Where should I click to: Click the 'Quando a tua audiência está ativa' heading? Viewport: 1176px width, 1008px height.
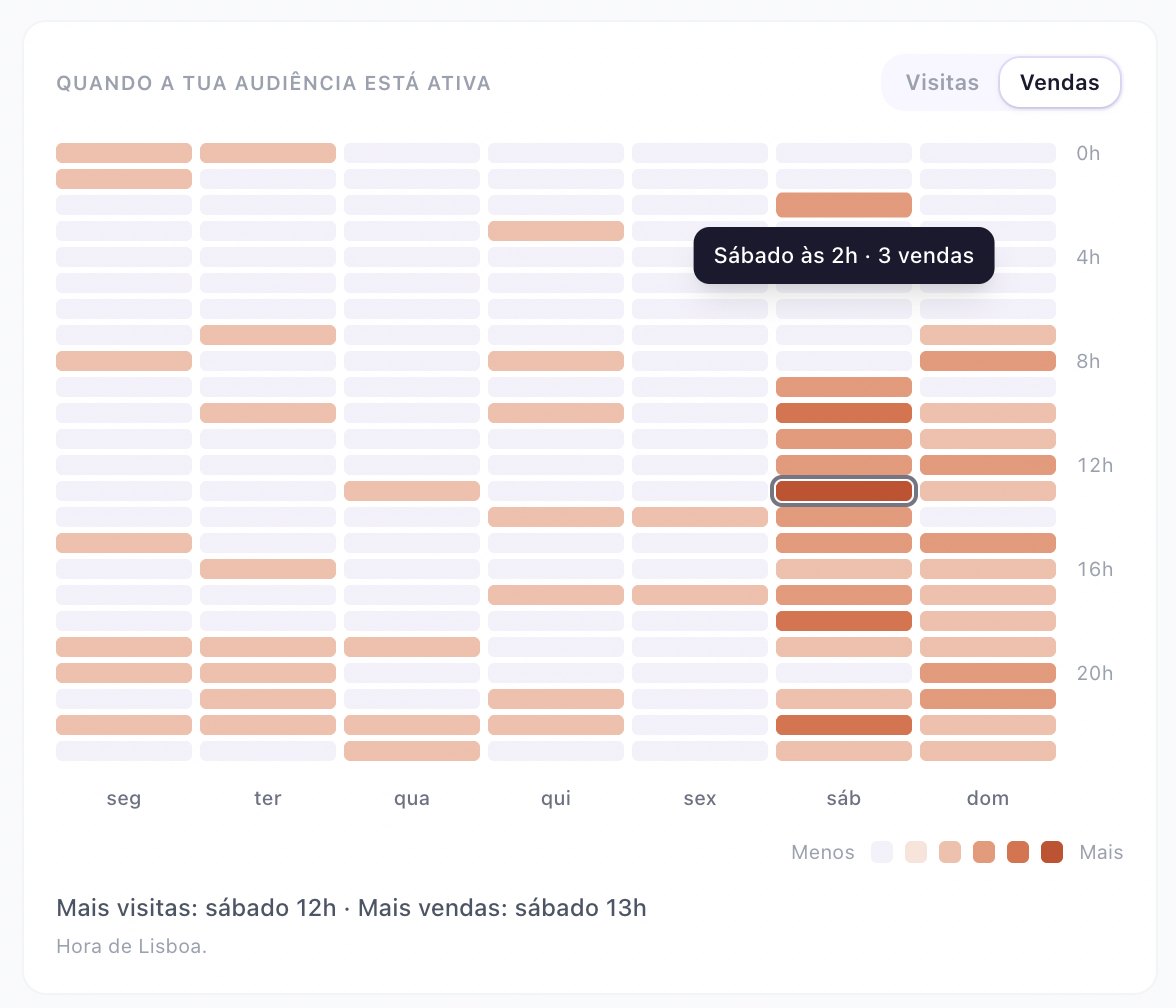pos(274,82)
